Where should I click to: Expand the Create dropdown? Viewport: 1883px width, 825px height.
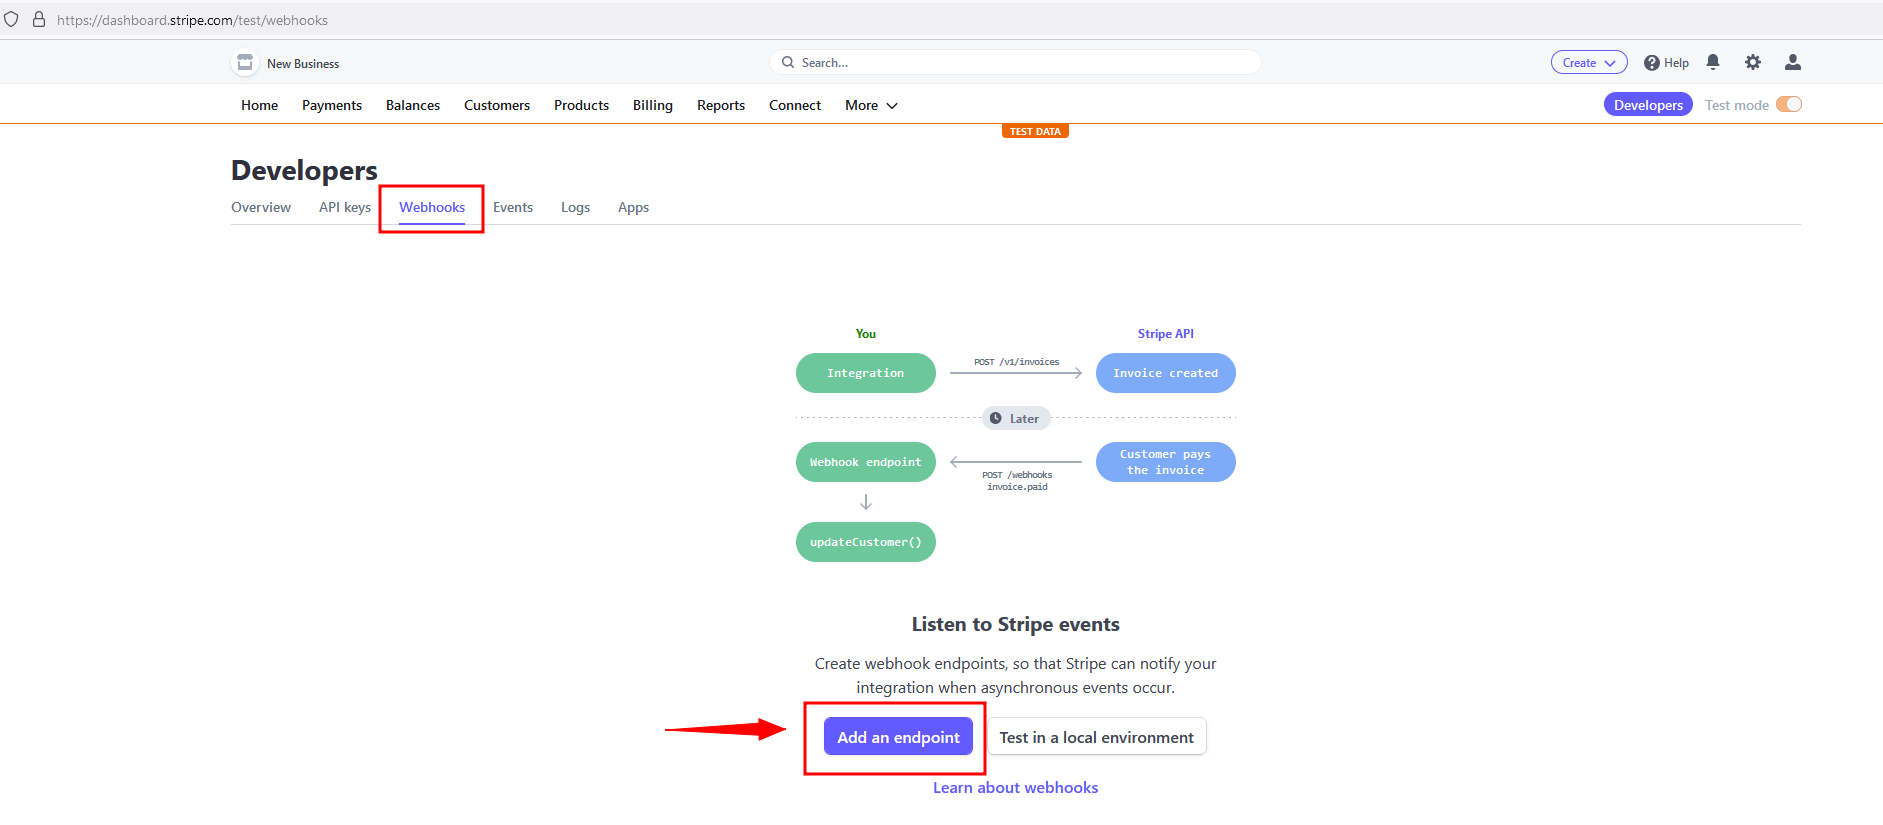pyautogui.click(x=1589, y=62)
